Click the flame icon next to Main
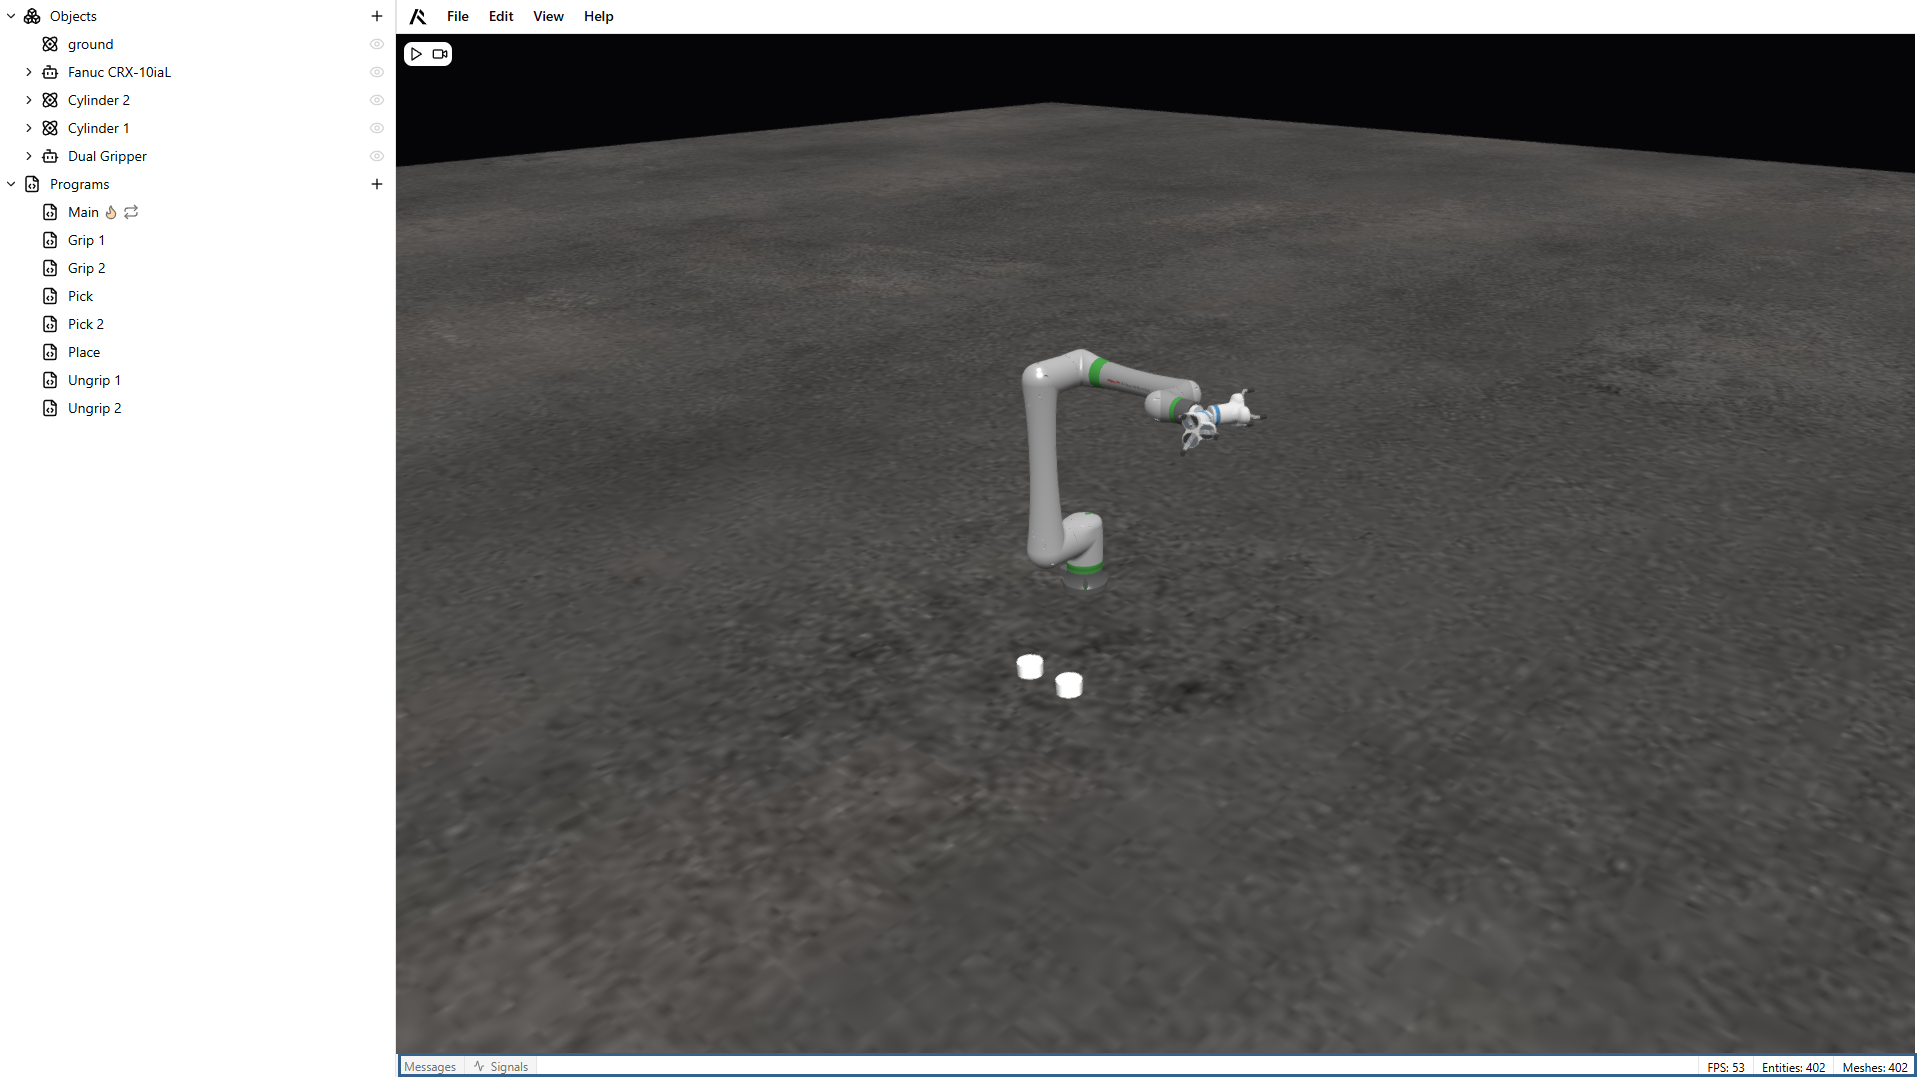Image resolution: width=1917 pixels, height=1077 pixels. coord(111,212)
